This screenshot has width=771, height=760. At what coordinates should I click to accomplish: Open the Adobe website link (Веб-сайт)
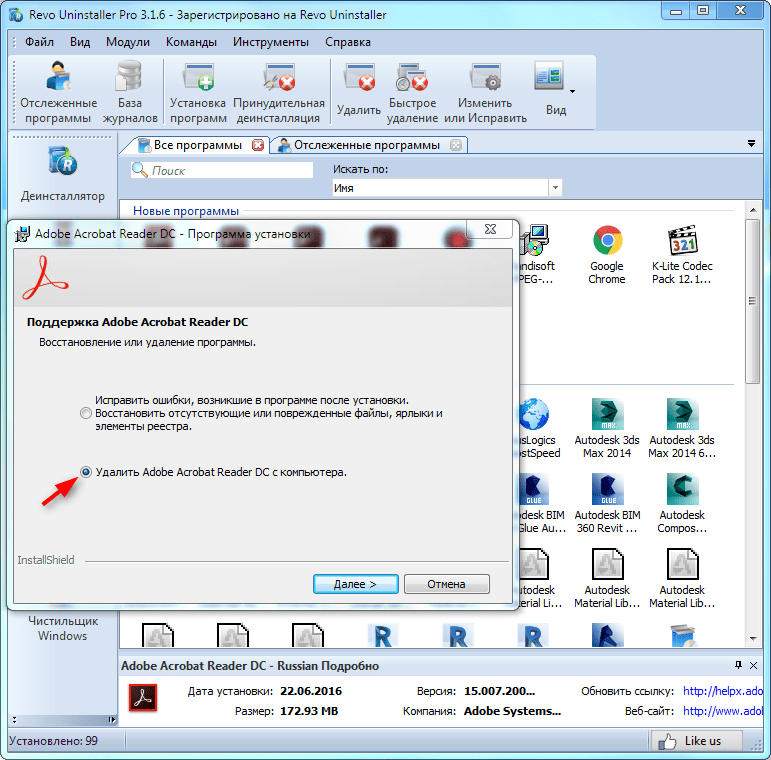[x=723, y=711]
